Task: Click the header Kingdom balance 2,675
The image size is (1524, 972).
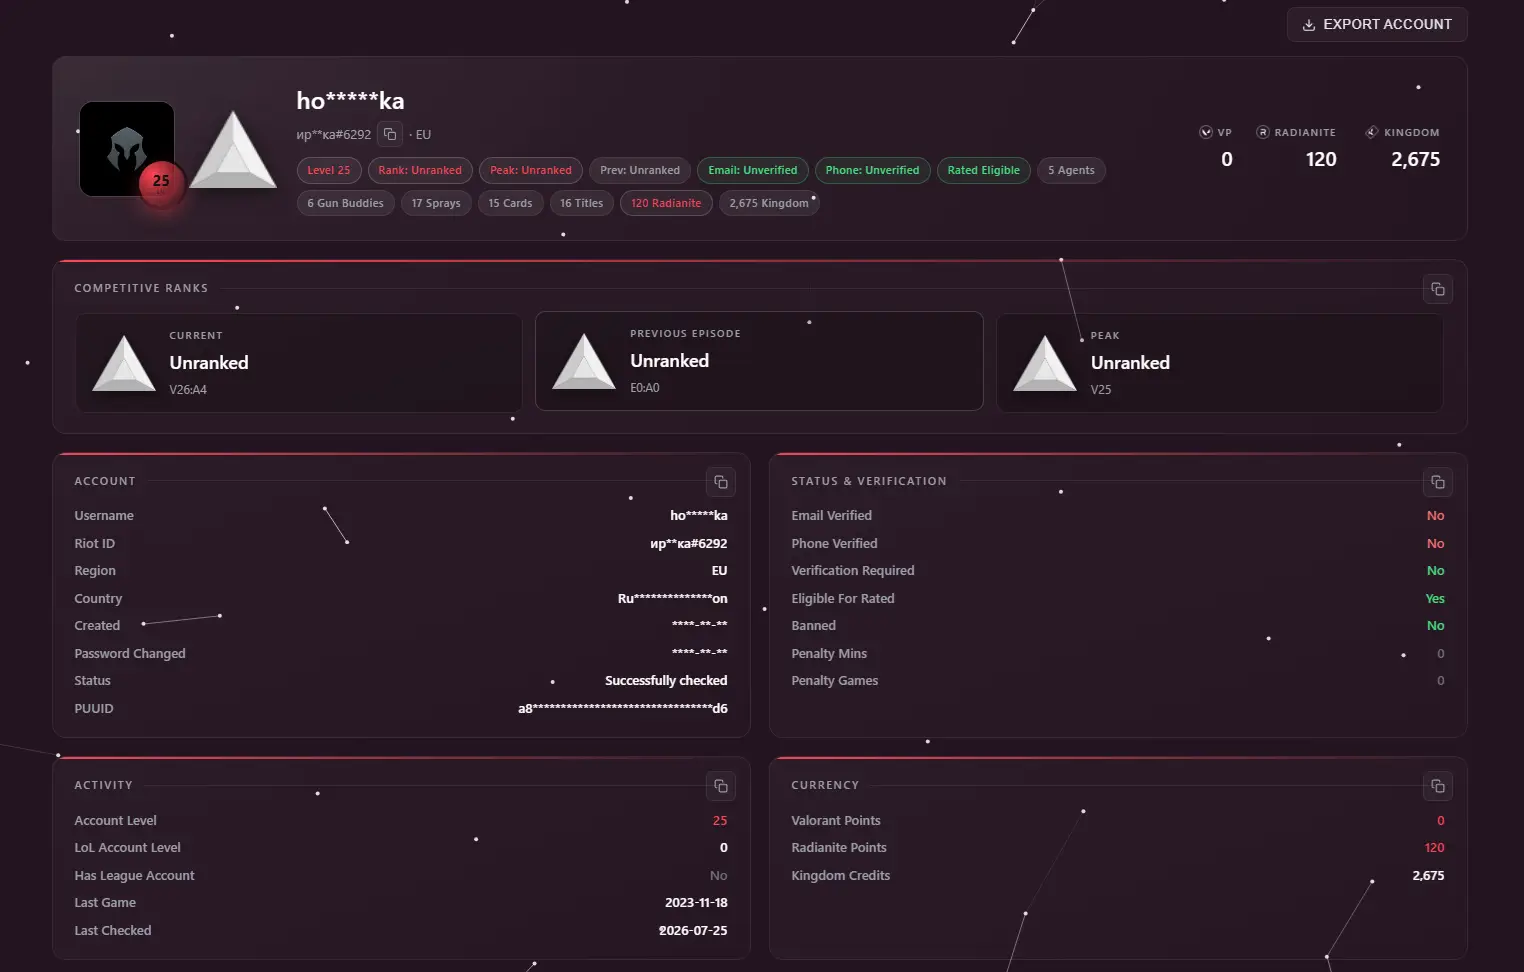Action: click(1416, 159)
